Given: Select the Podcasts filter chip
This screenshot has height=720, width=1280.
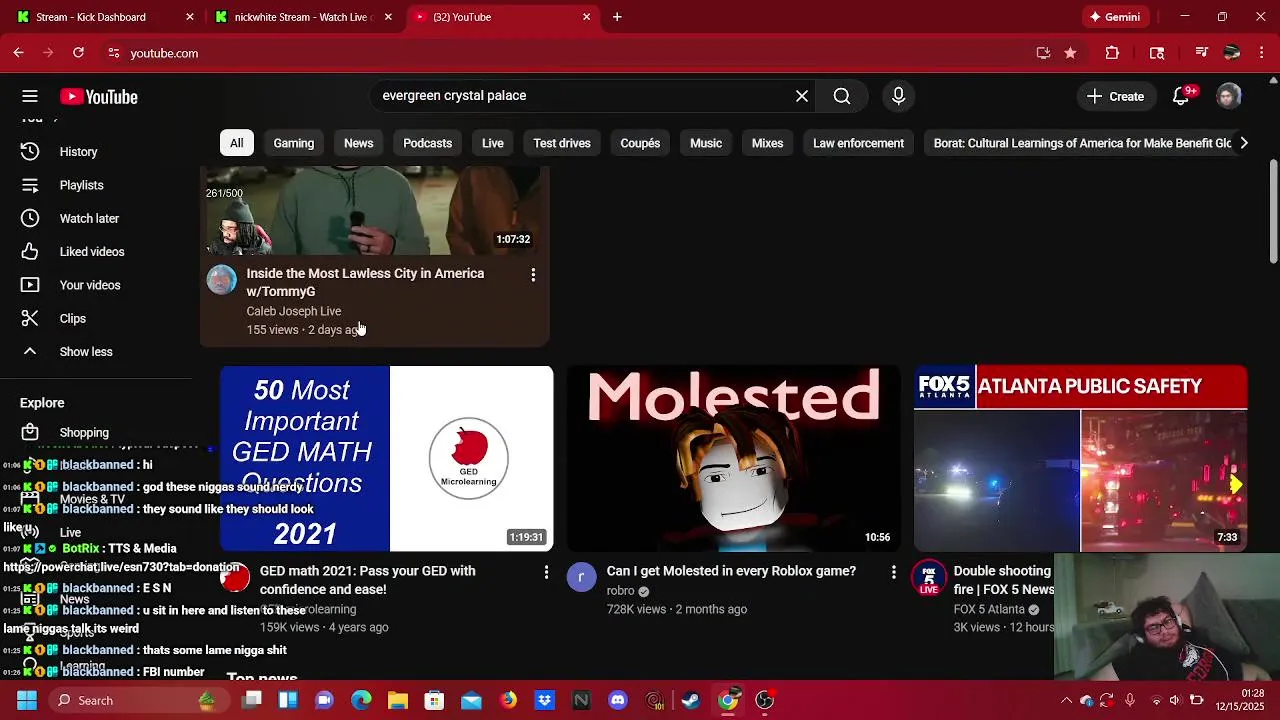Looking at the screenshot, I should [x=427, y=143].
